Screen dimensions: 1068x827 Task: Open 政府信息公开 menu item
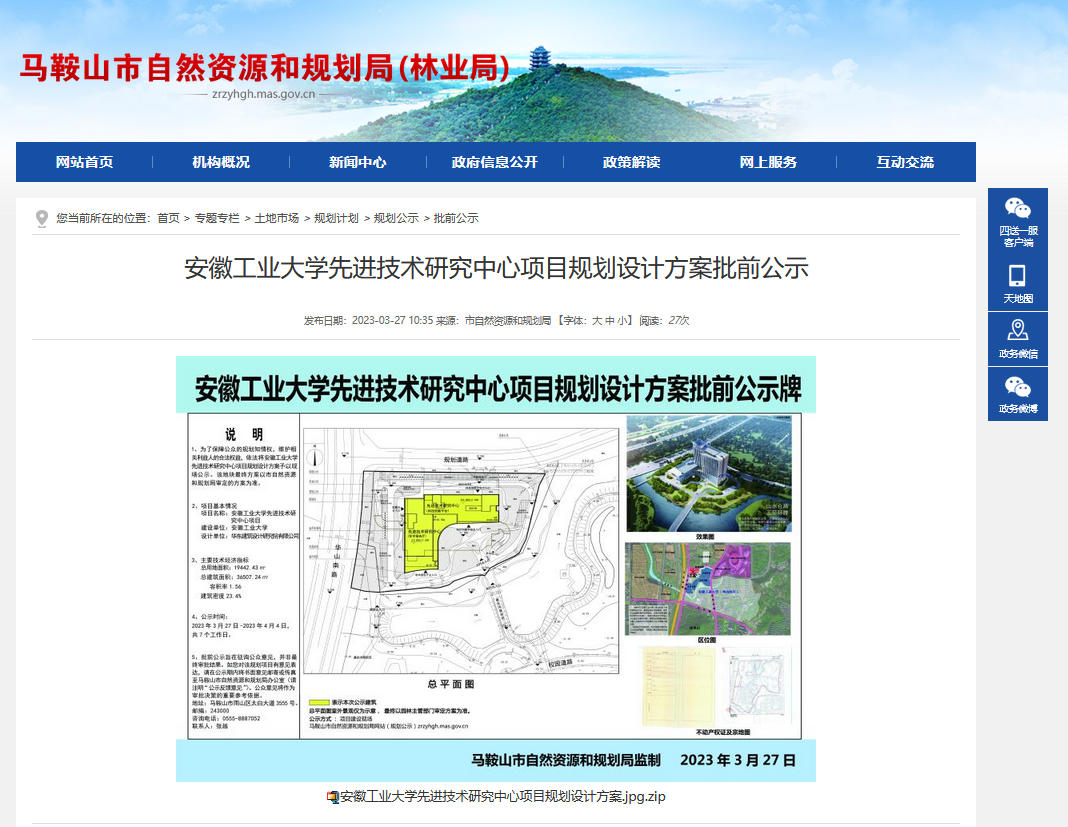point(494,162)
